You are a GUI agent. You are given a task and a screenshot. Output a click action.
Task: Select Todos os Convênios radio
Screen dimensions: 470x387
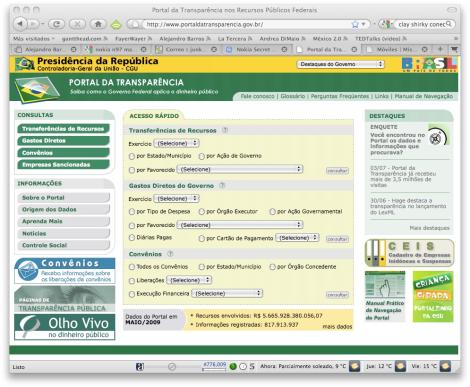tap(132, 267)
